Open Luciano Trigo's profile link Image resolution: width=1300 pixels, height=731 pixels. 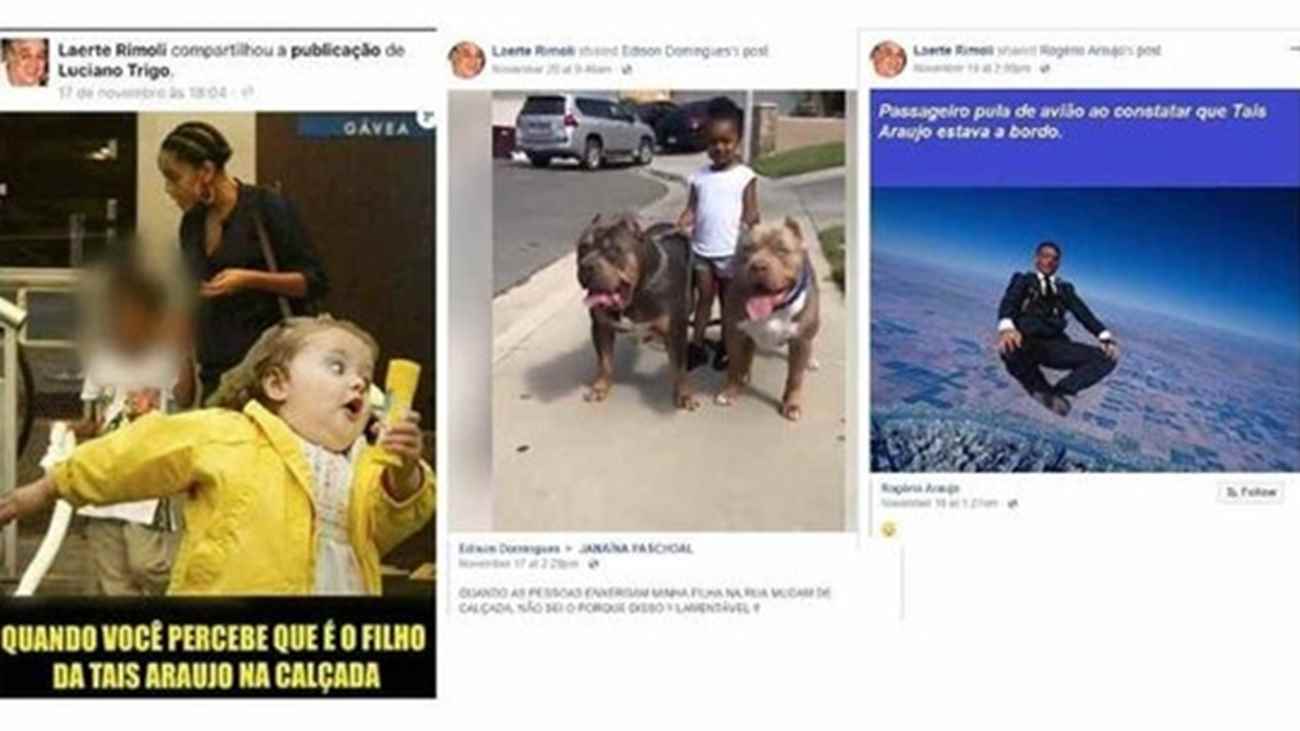coord(113,71)
